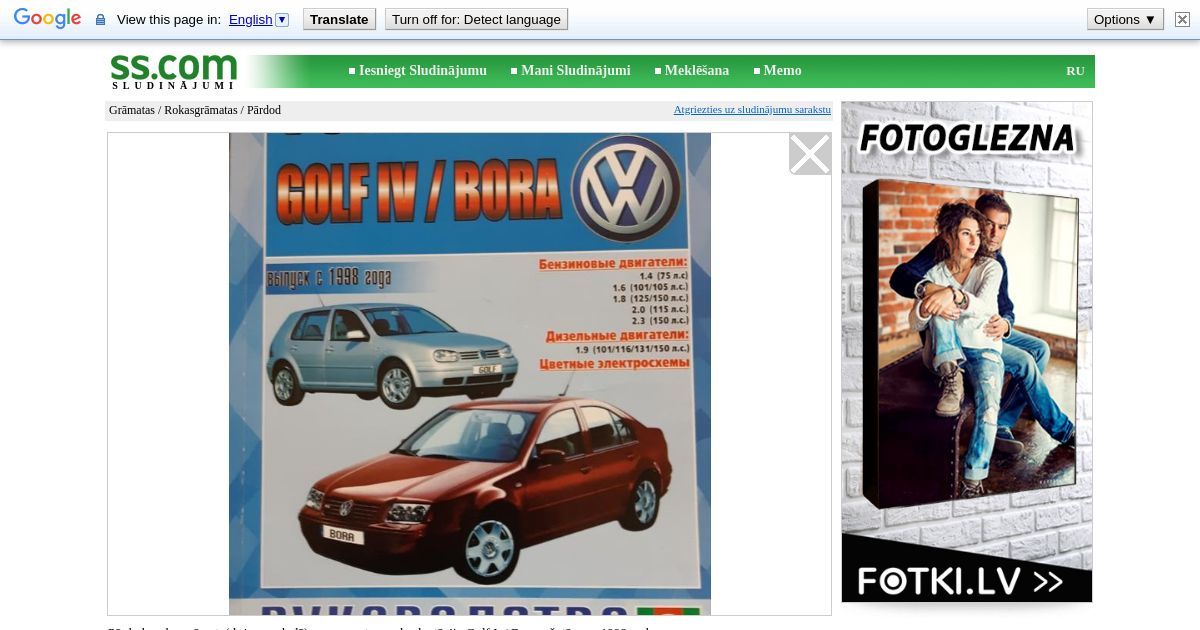Open the Rokasgrāmatas breadcrumb
This screenshot has height=630, width=1200.
coord(201,110)
